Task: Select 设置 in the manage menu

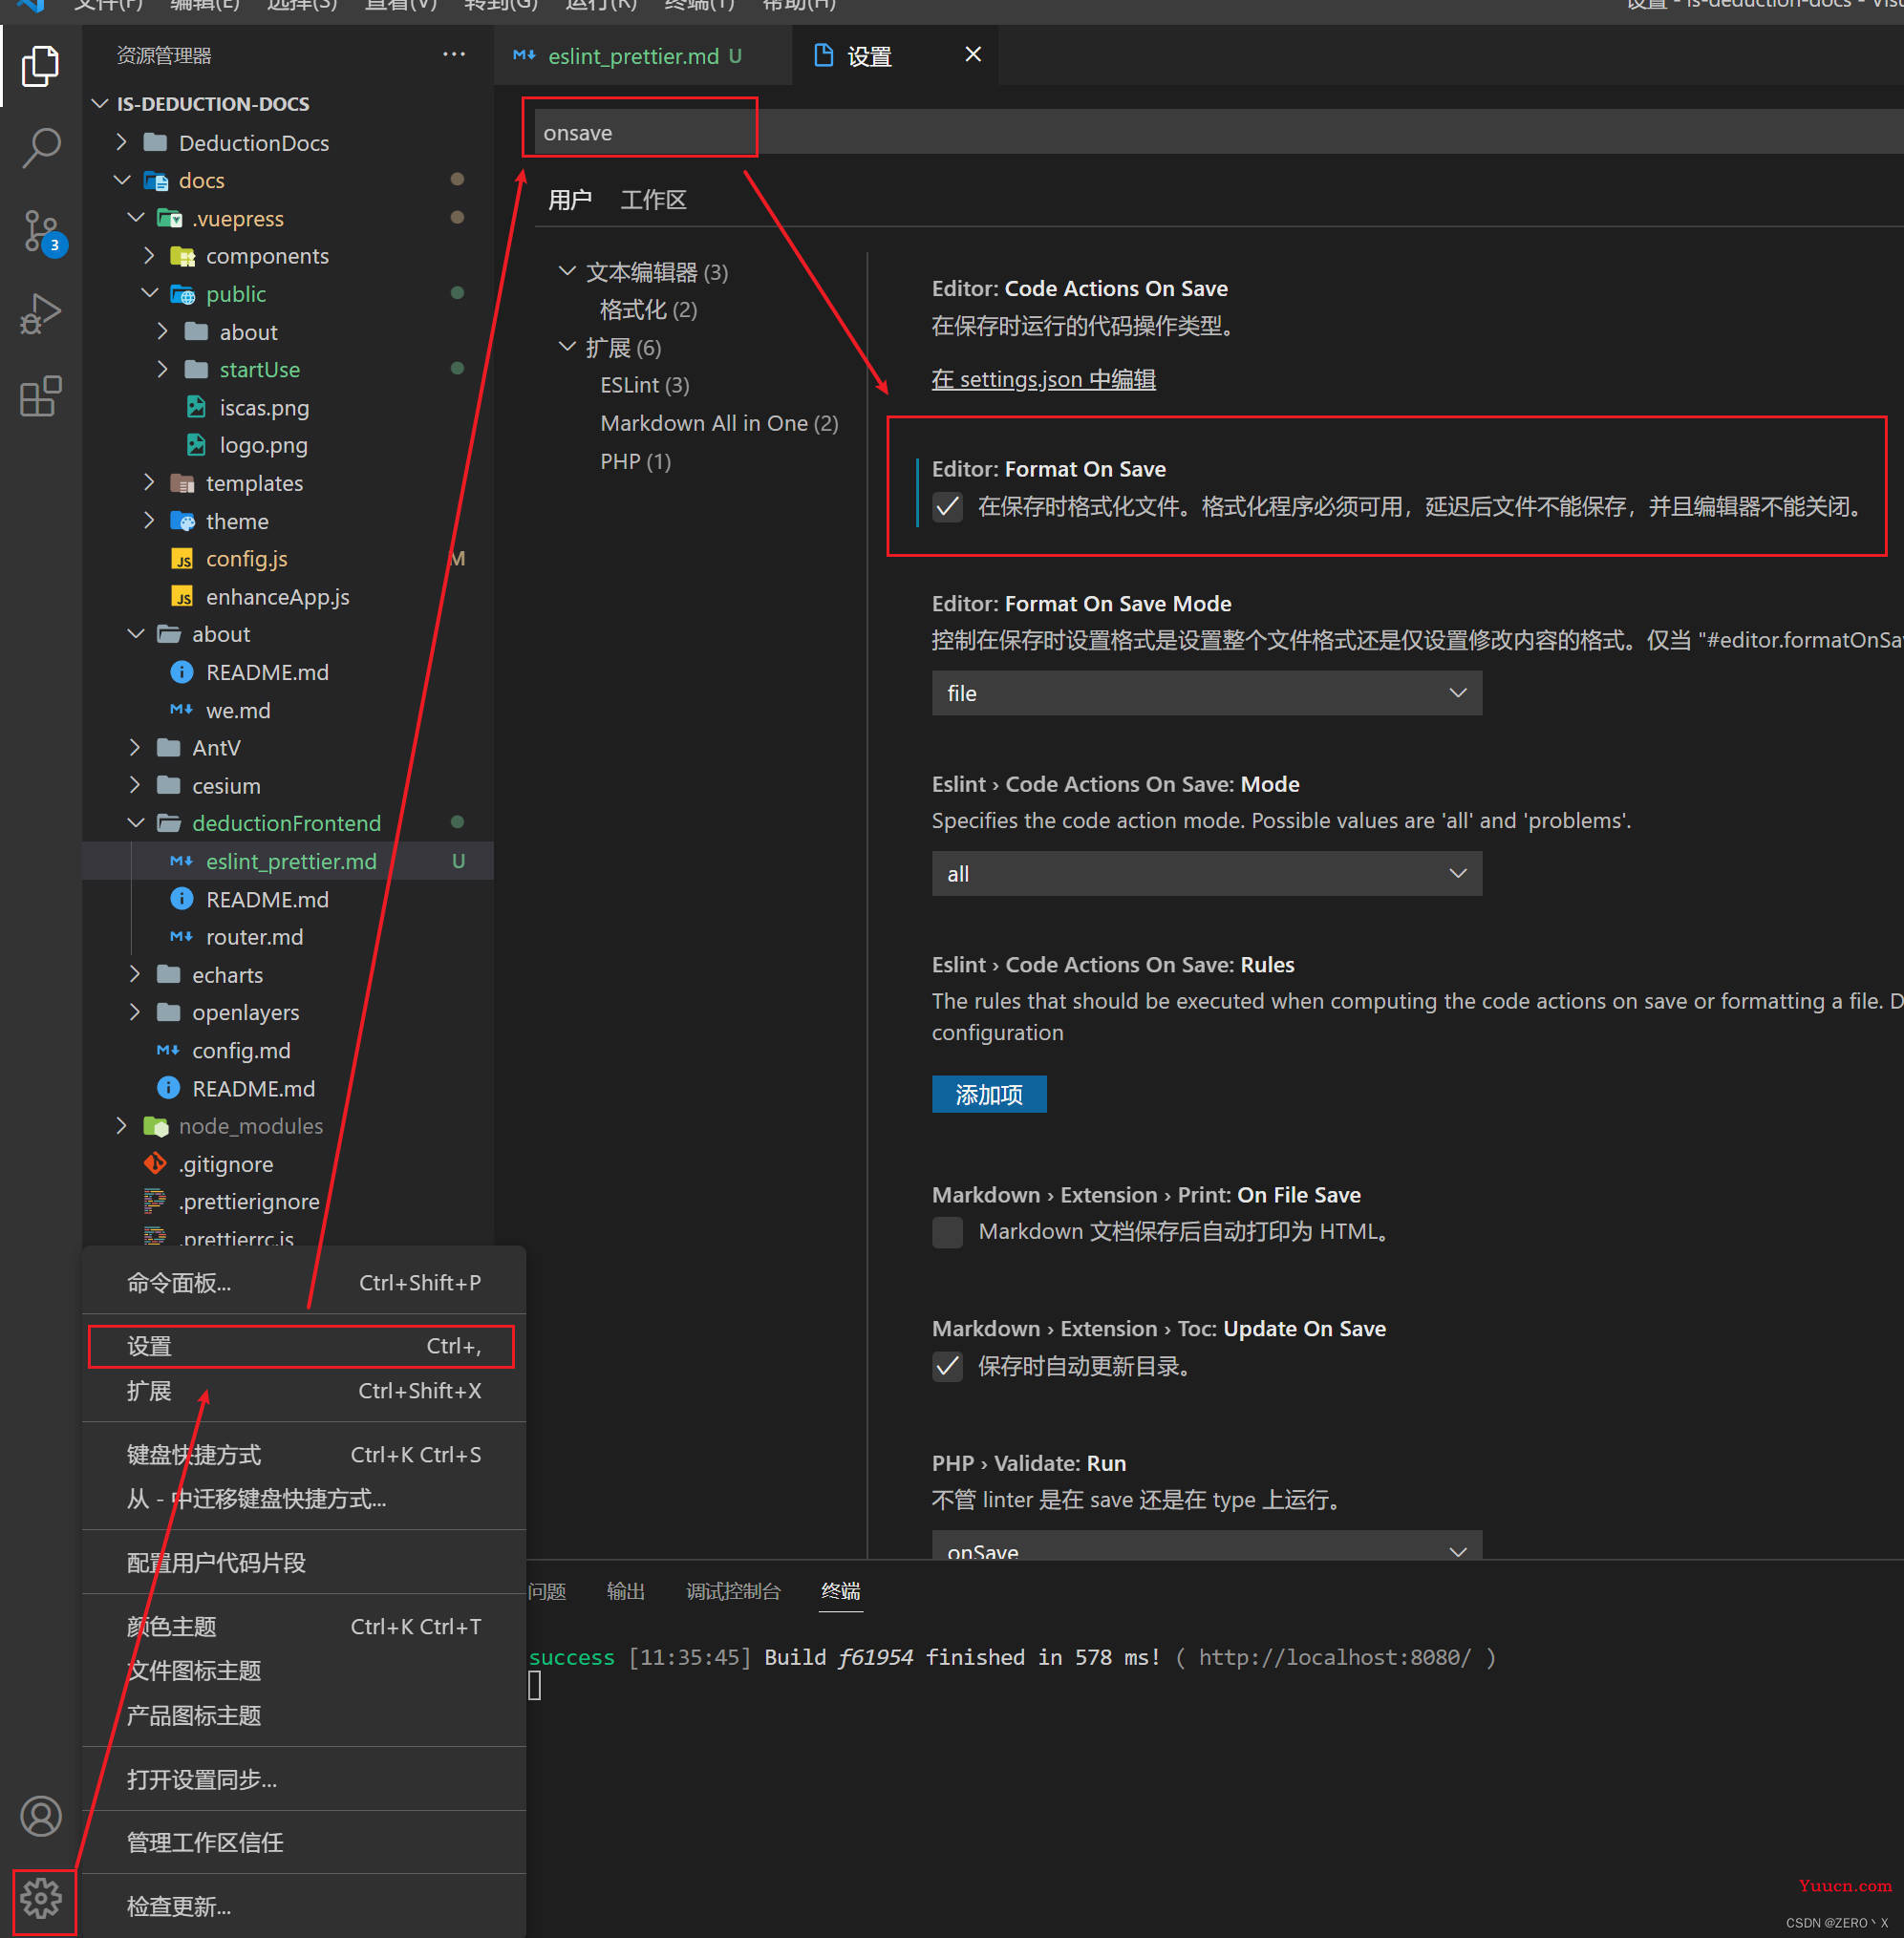Action: tap(303, 1346)
